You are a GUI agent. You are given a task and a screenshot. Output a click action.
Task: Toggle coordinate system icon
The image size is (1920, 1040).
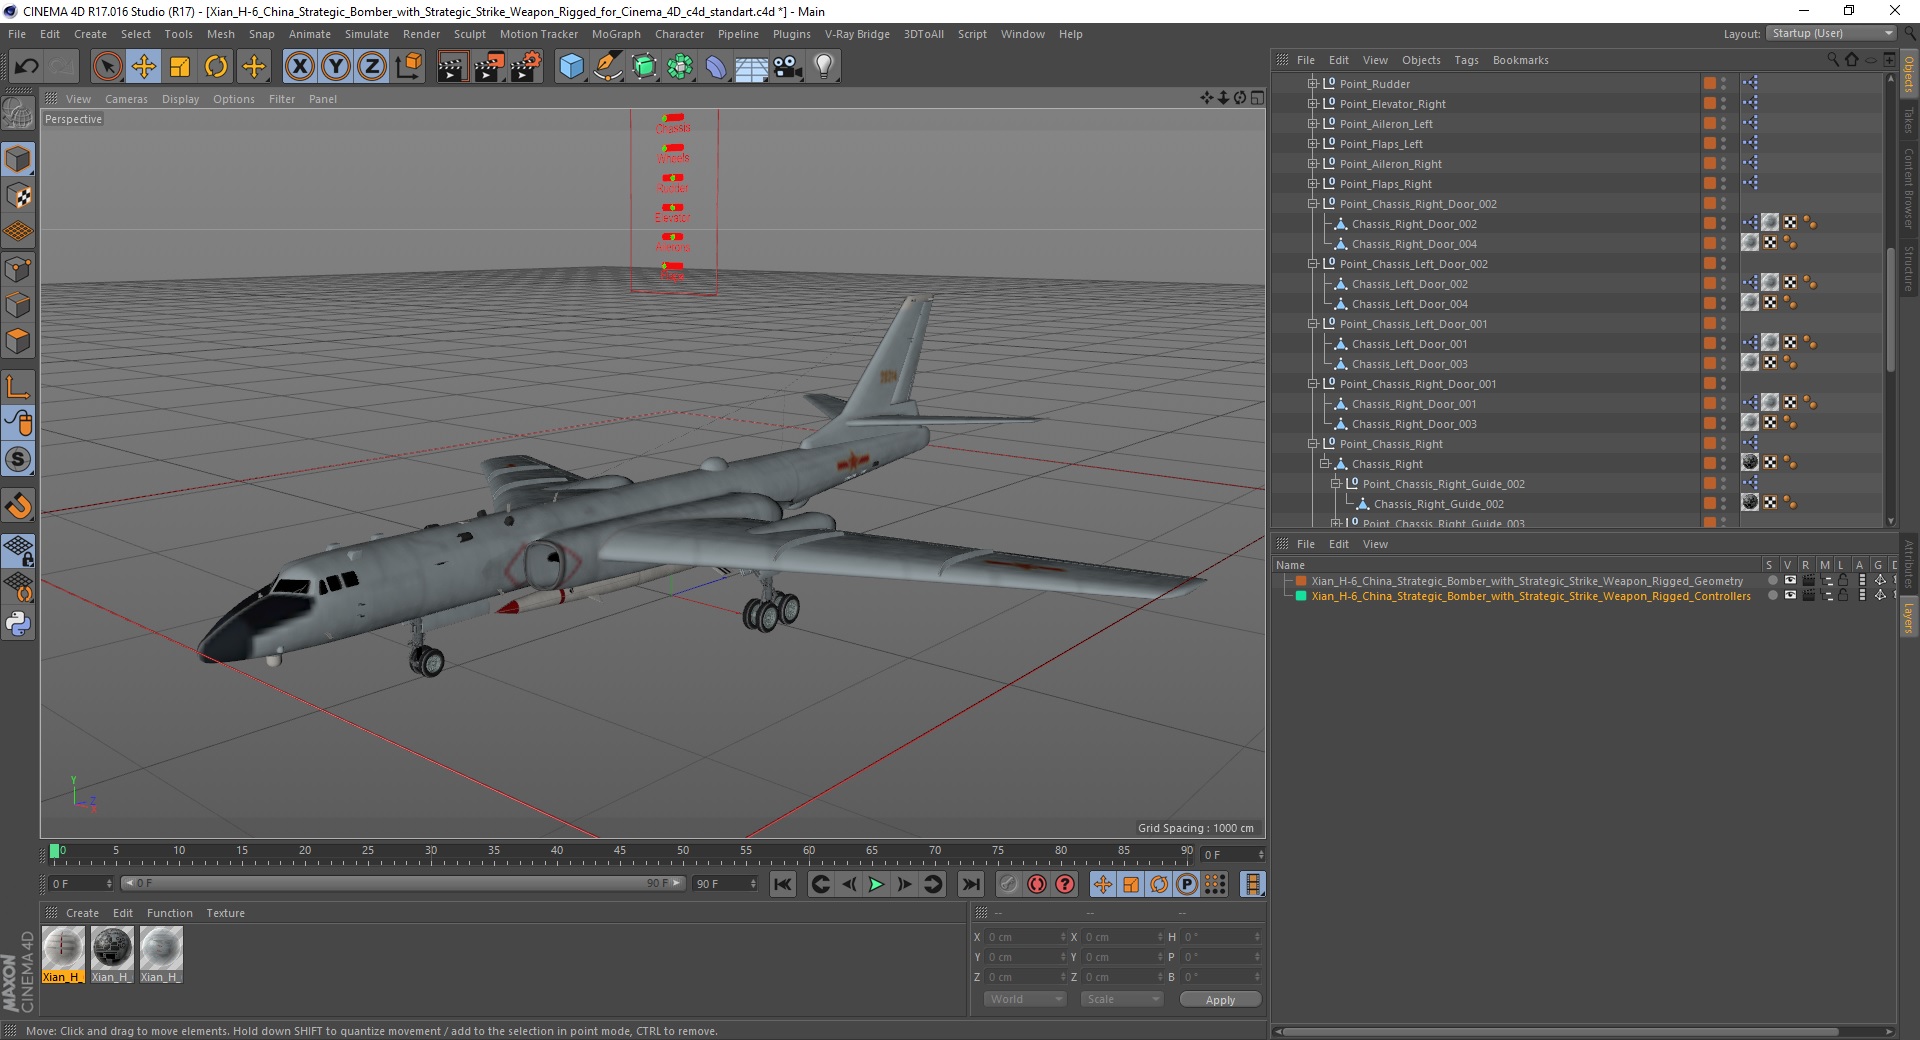coord(408,67)
